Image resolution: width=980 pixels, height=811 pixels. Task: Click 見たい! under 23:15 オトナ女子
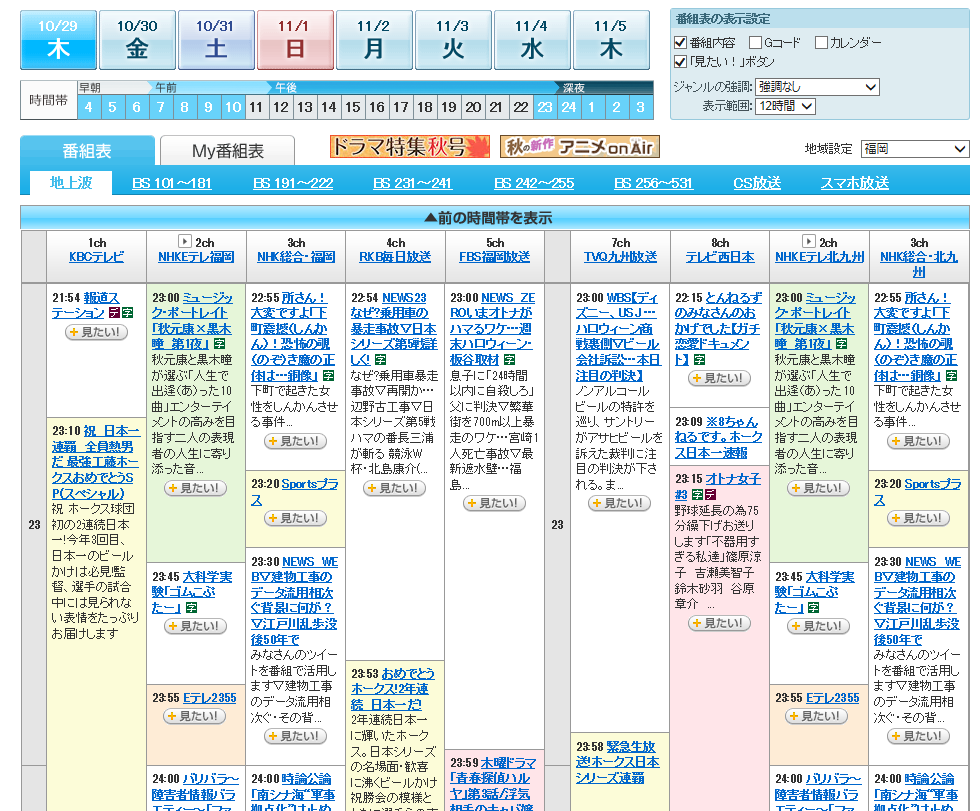719,623
